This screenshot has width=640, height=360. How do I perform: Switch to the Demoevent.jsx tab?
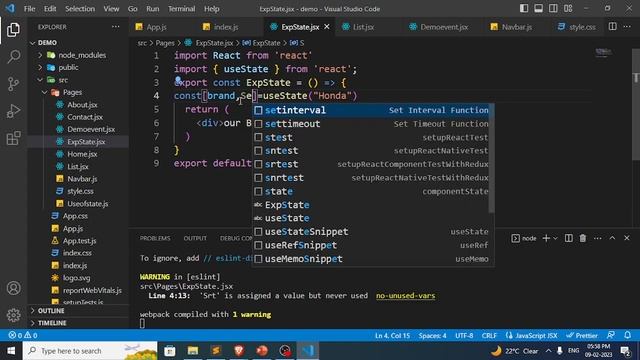[x=444, y=27]
